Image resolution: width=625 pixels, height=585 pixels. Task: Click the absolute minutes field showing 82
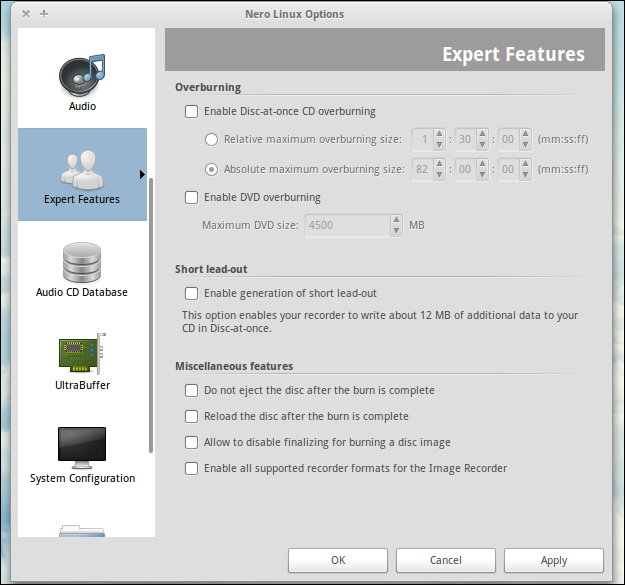coord(423,169)
